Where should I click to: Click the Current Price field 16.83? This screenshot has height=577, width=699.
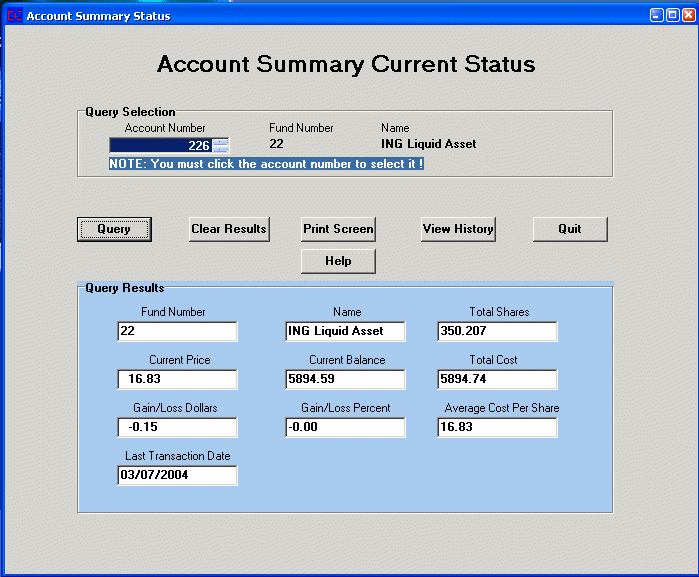coord(177,379)
